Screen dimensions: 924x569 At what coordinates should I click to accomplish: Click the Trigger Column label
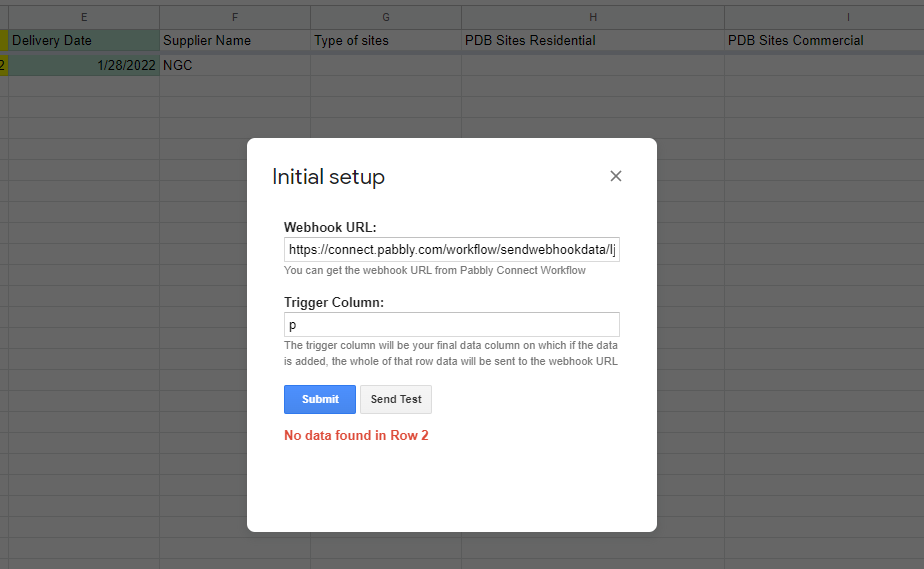[x=334, y=302]
